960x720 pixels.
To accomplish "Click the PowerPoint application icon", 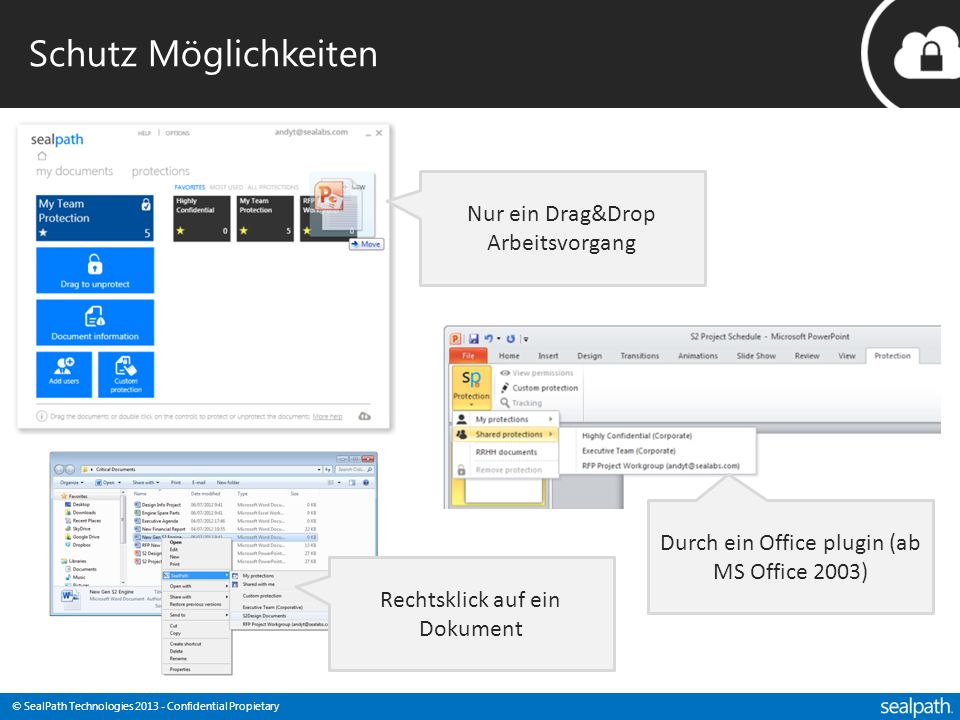I will pos(456,338).
